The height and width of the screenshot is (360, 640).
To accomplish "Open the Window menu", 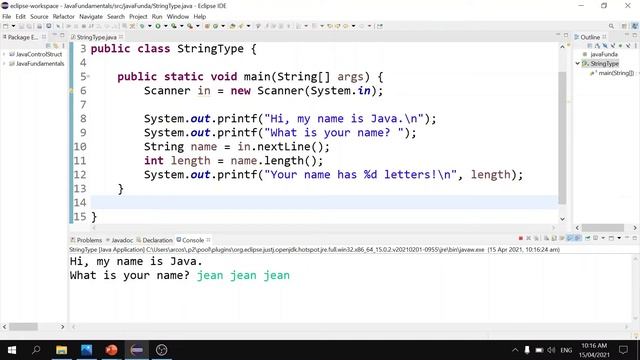I will coord(178,16).
